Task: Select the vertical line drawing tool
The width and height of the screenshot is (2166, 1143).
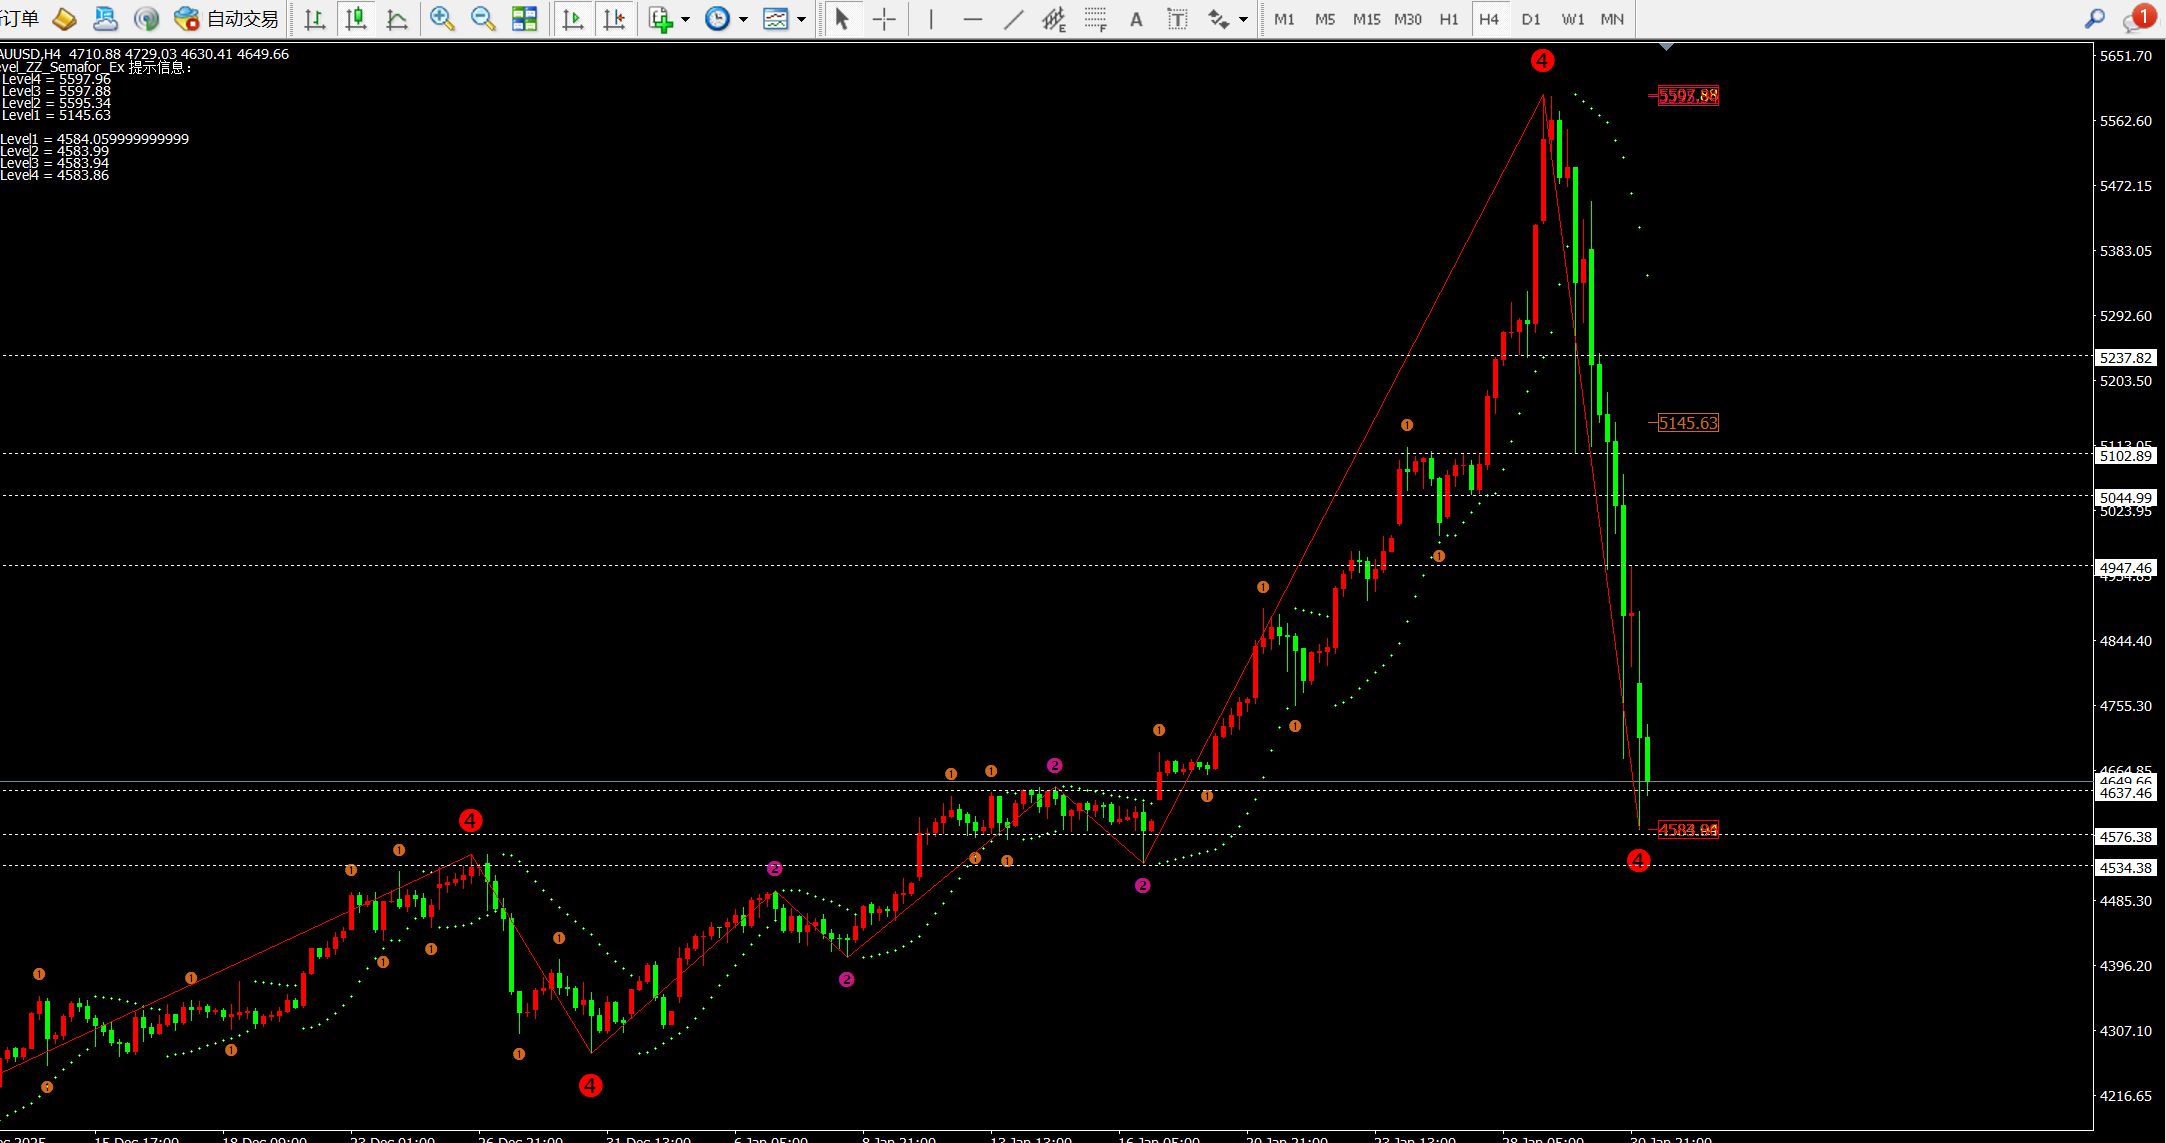Action: [x=931, y=19]
